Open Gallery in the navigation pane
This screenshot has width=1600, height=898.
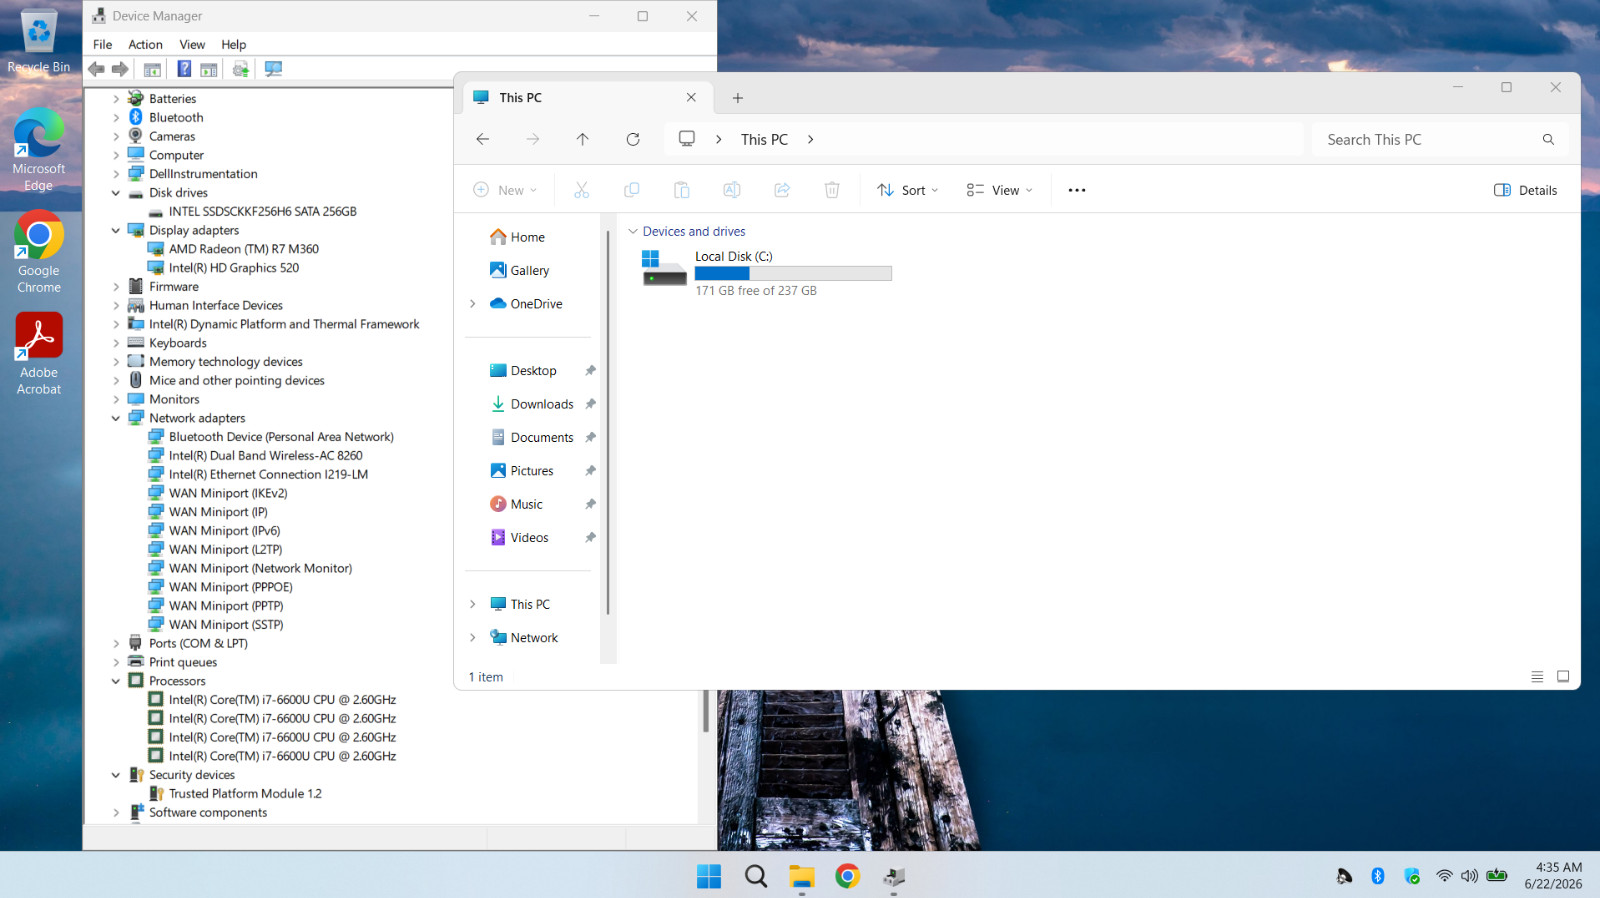click(x=519, y=271)
